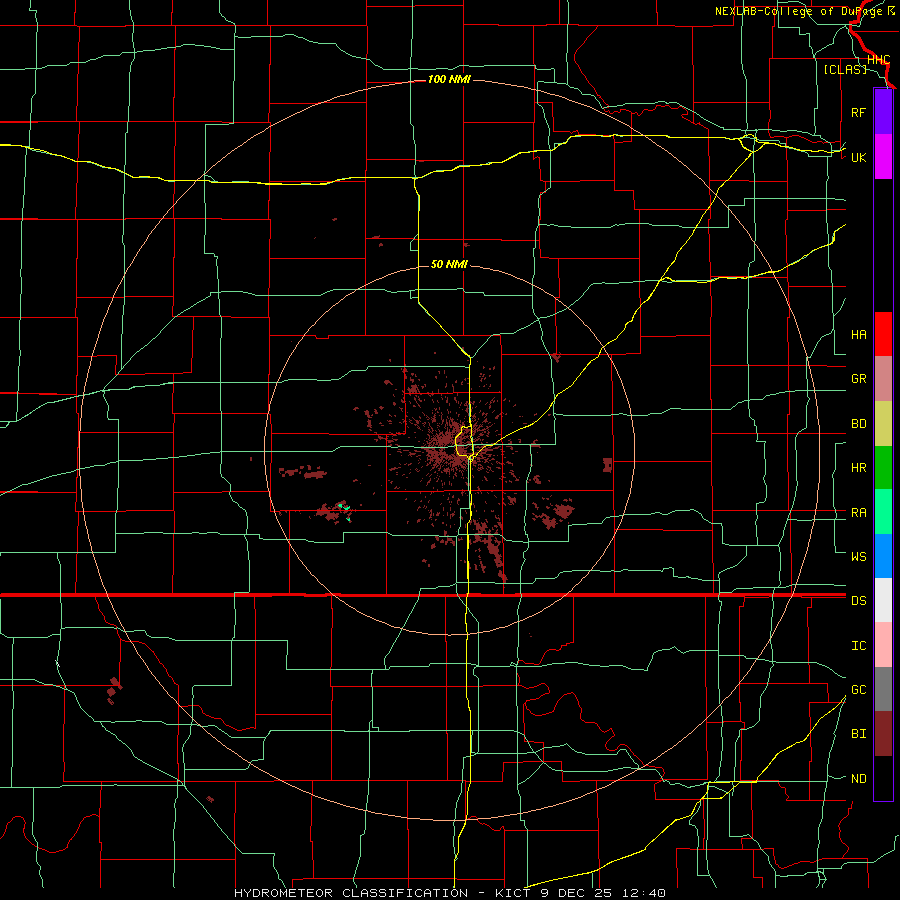Click the [CLAS] label
Image resolution: width=900 pixels, height=900 pixels.
845,69
